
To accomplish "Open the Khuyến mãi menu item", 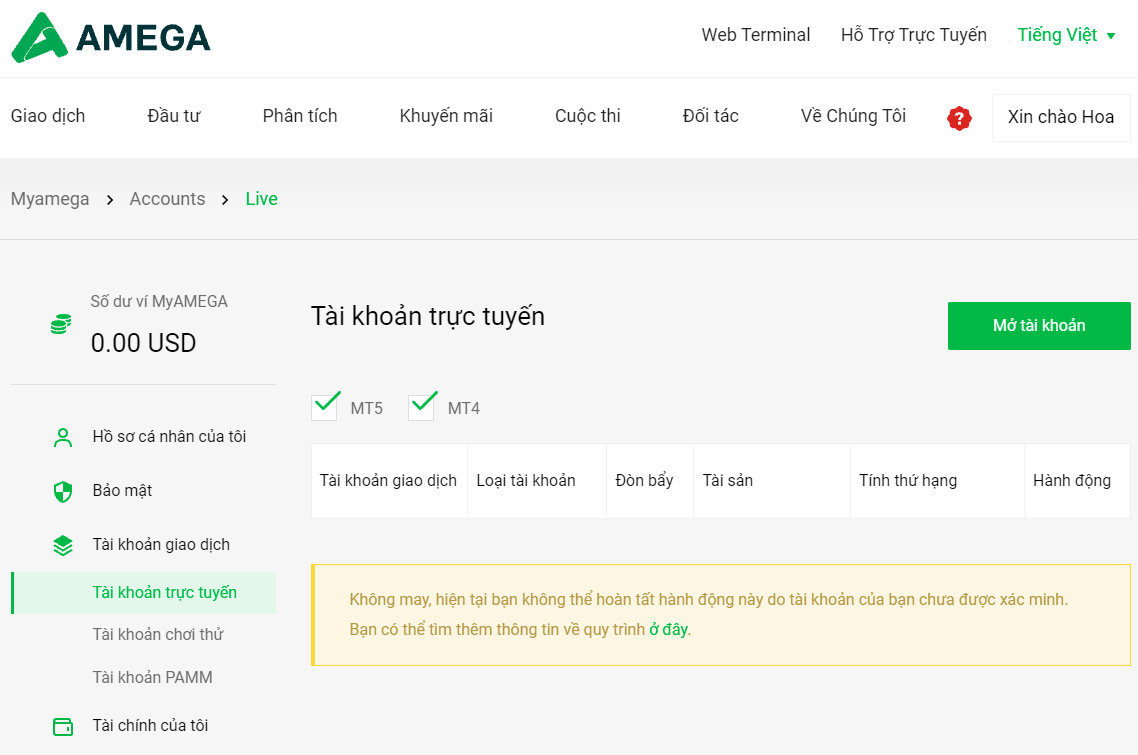I will click(446, 116).
